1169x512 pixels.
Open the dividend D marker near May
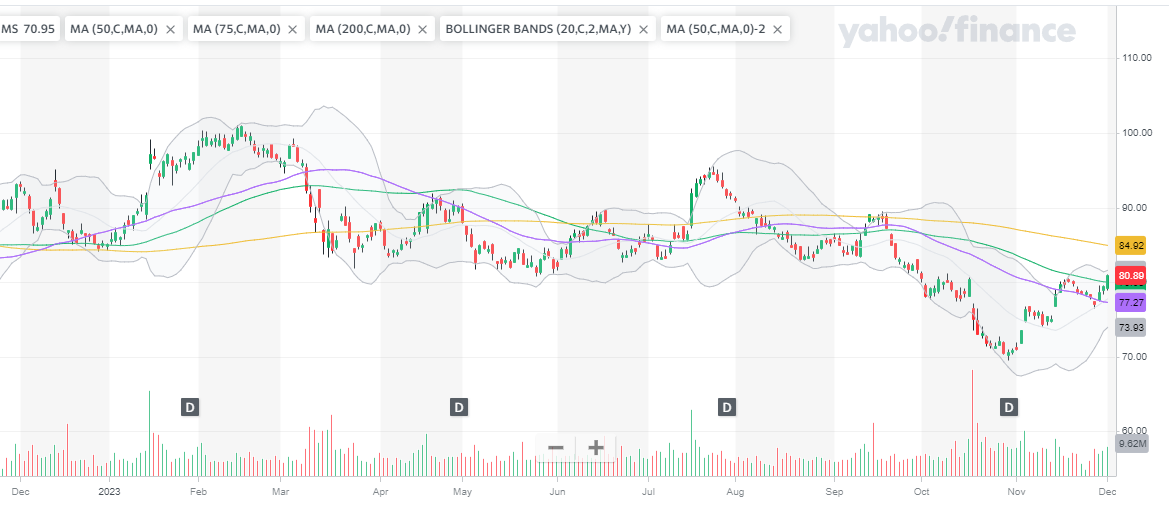pos(459,407)
